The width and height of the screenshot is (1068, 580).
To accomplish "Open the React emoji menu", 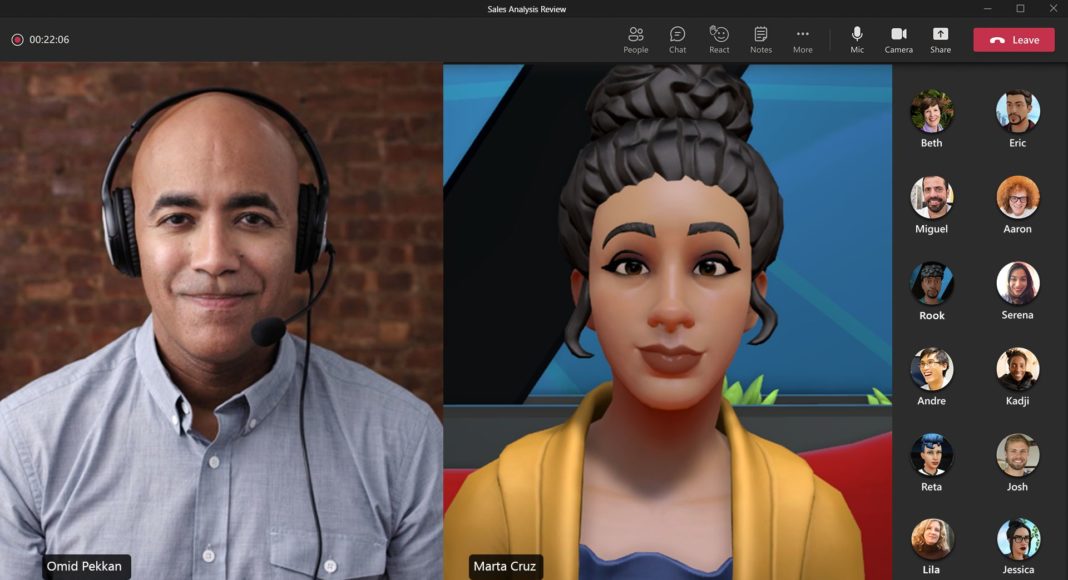I will (x=719, y=39).
